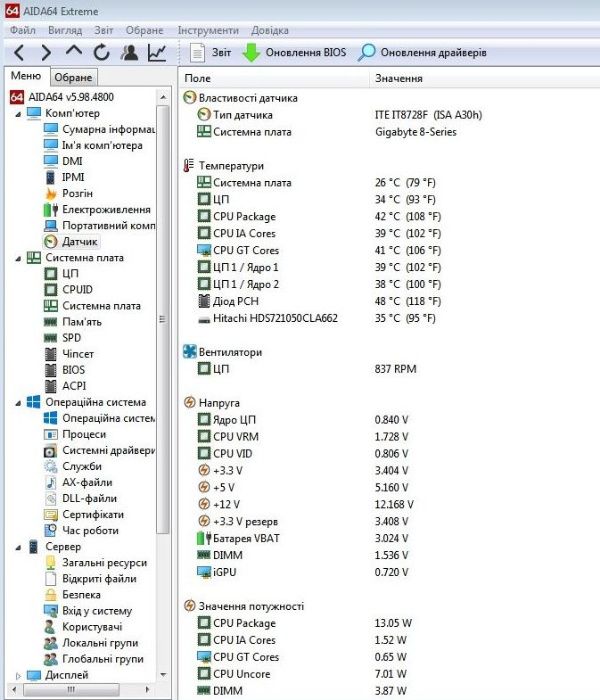Open the Довідка menu
The image size is (600, 700).
coord(270,30)
